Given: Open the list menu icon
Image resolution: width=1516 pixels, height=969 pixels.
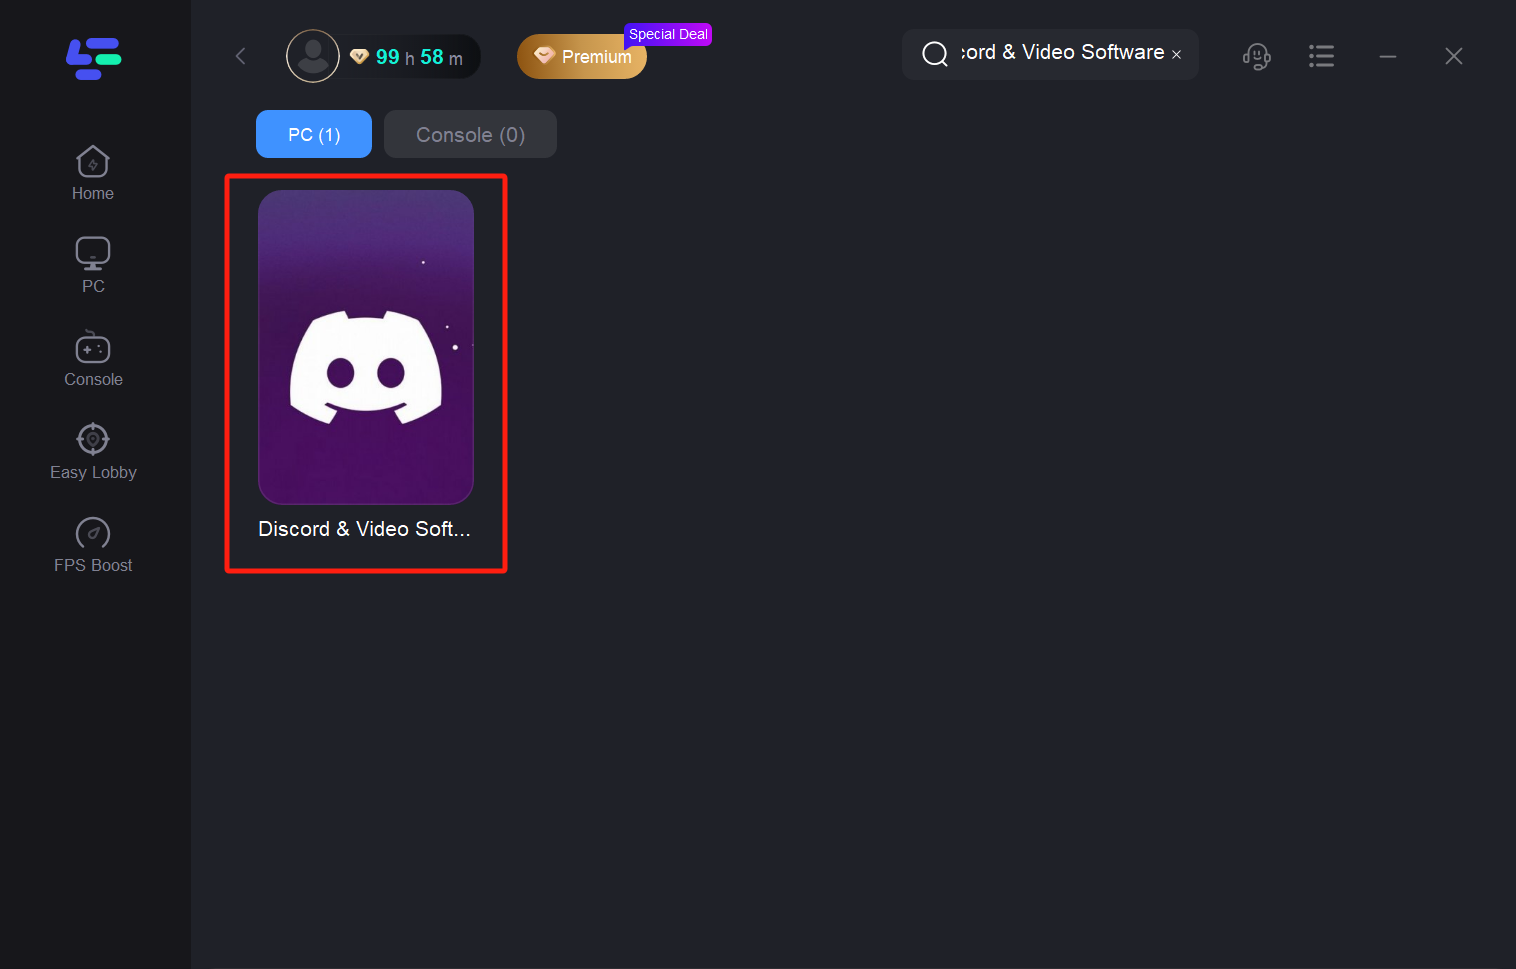Looking at the screenshot, I should (1321, 56).
